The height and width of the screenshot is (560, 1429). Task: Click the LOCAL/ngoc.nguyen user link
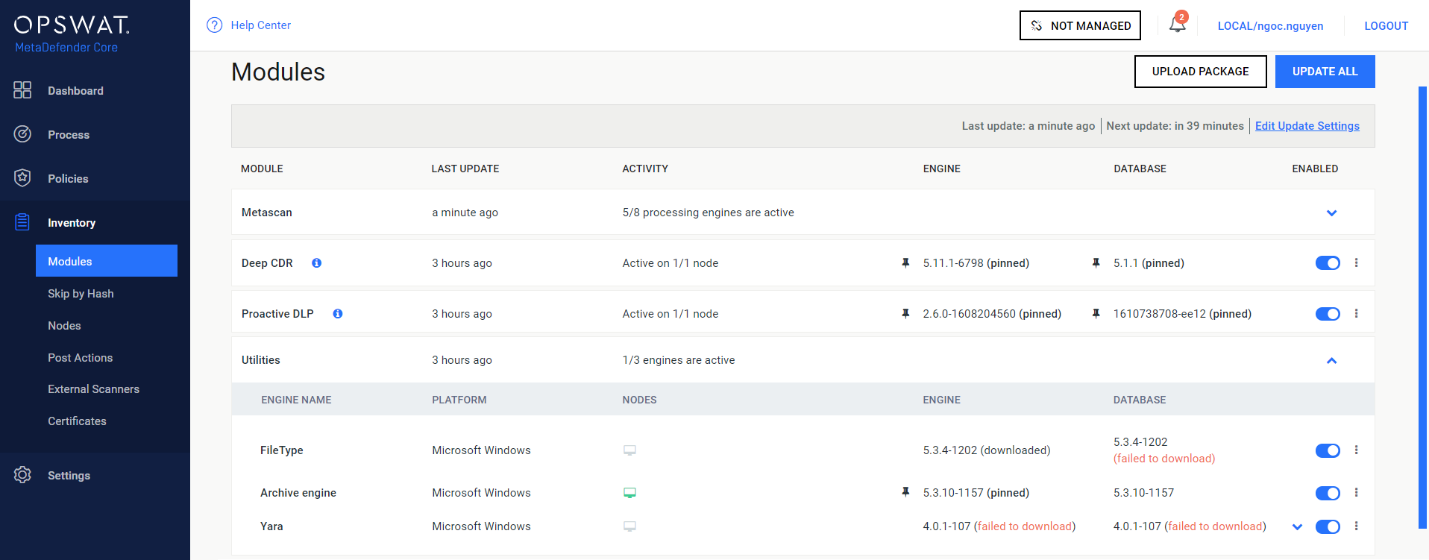pyautogui.click(x=1270, y=26)
